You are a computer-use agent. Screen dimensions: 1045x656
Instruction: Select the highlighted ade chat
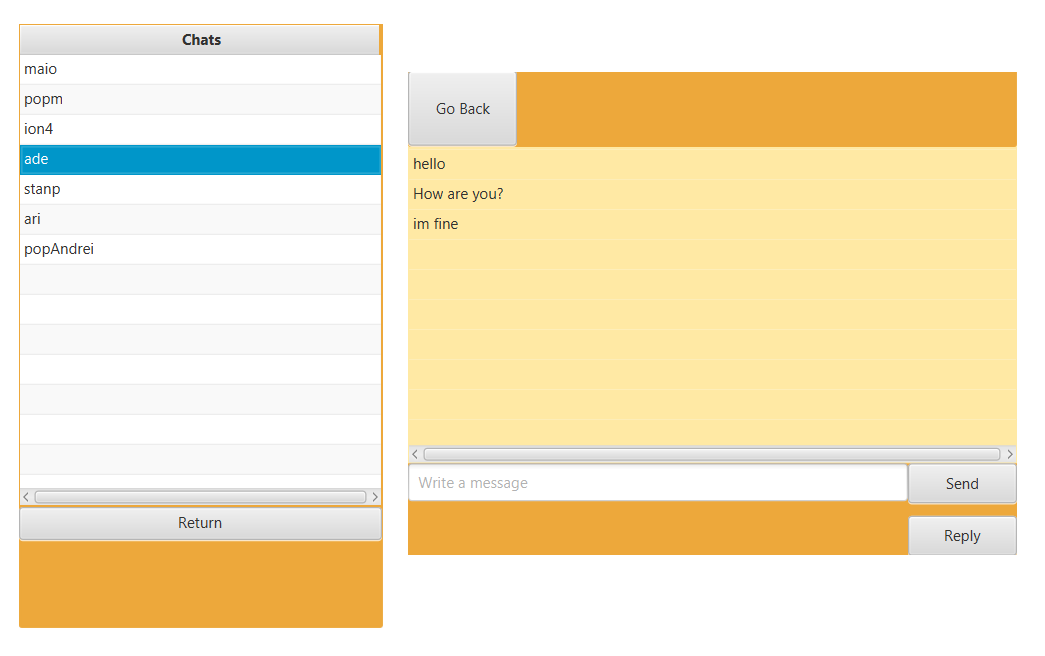[x=201, y=159]
